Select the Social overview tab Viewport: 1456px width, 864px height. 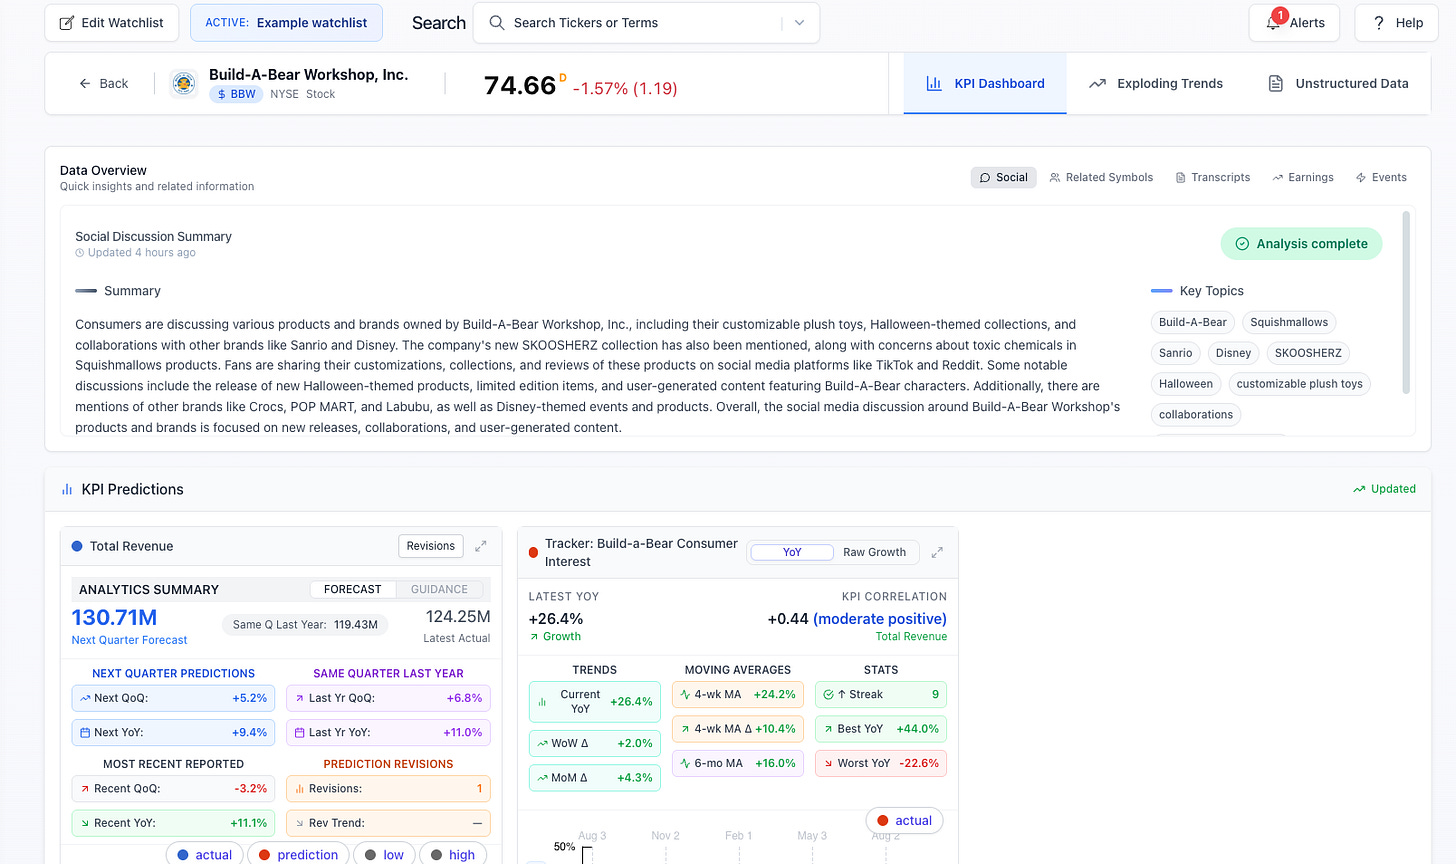pyautogui.click(x=1004, y=178)
